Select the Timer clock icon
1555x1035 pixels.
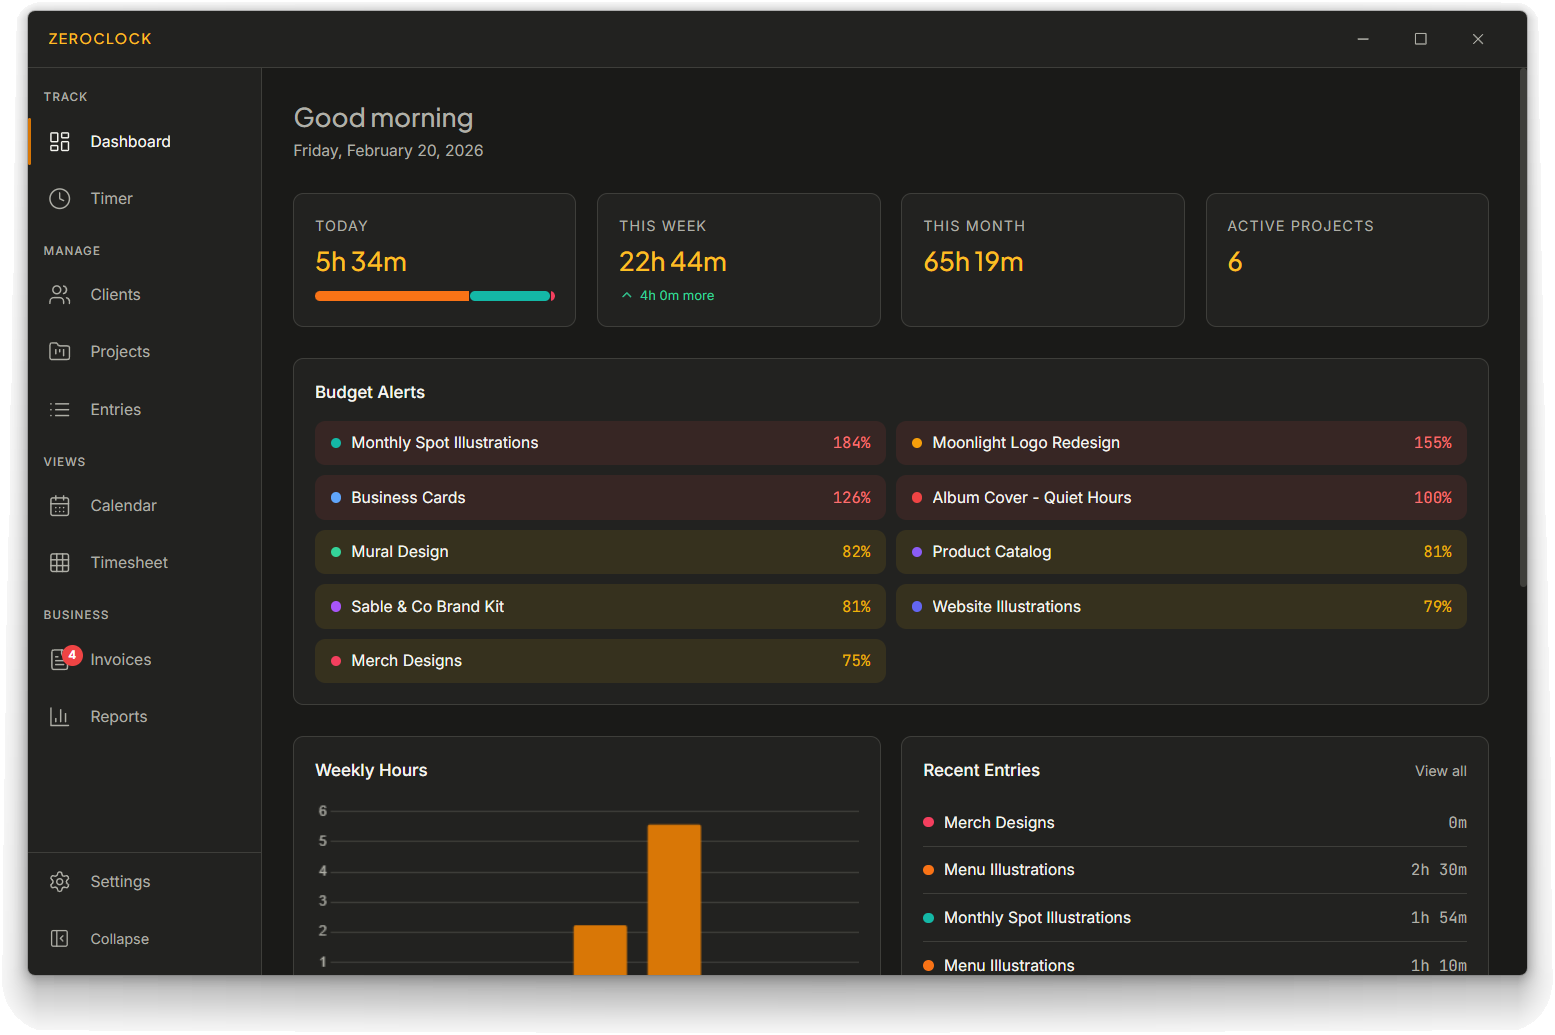(x=59, y=198)
